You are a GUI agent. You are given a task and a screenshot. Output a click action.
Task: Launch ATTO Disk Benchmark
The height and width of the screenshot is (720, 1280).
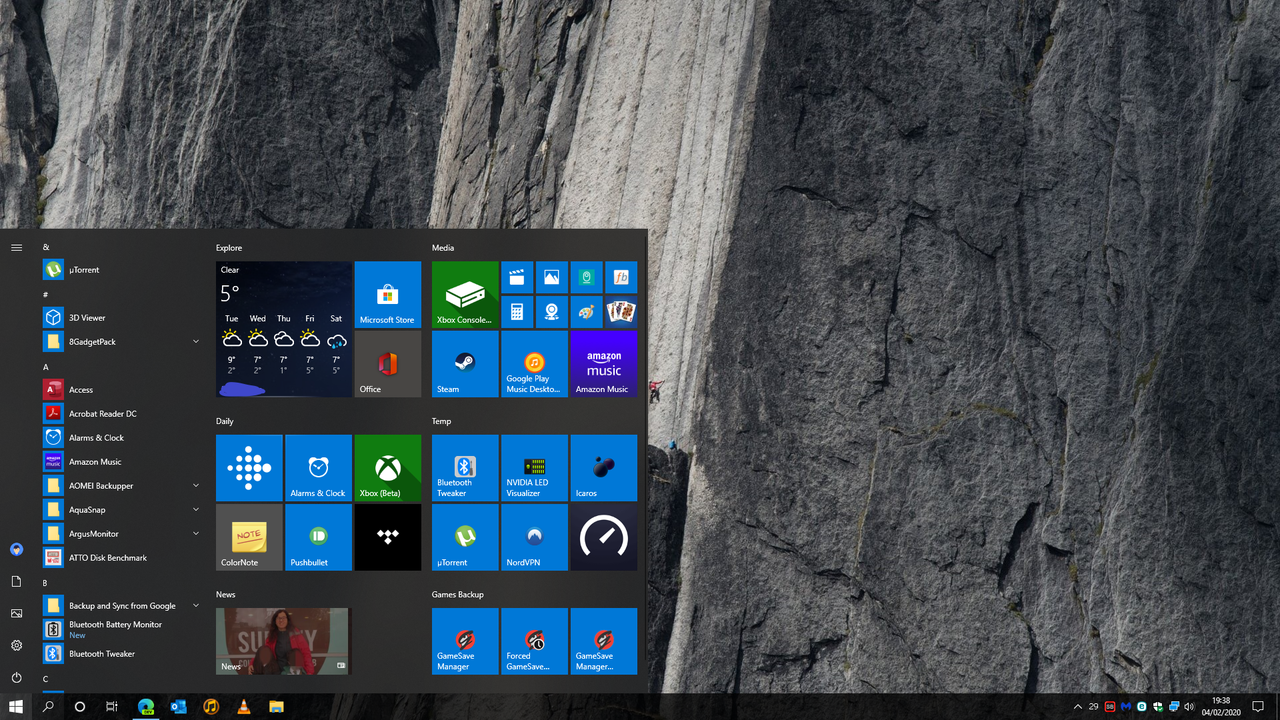point(120,558)
